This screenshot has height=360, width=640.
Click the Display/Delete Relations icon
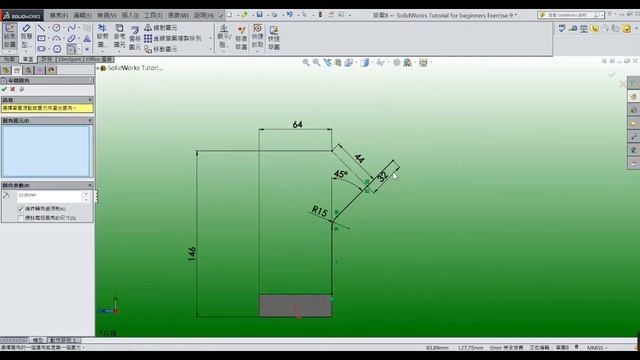(x=224, y=29)
